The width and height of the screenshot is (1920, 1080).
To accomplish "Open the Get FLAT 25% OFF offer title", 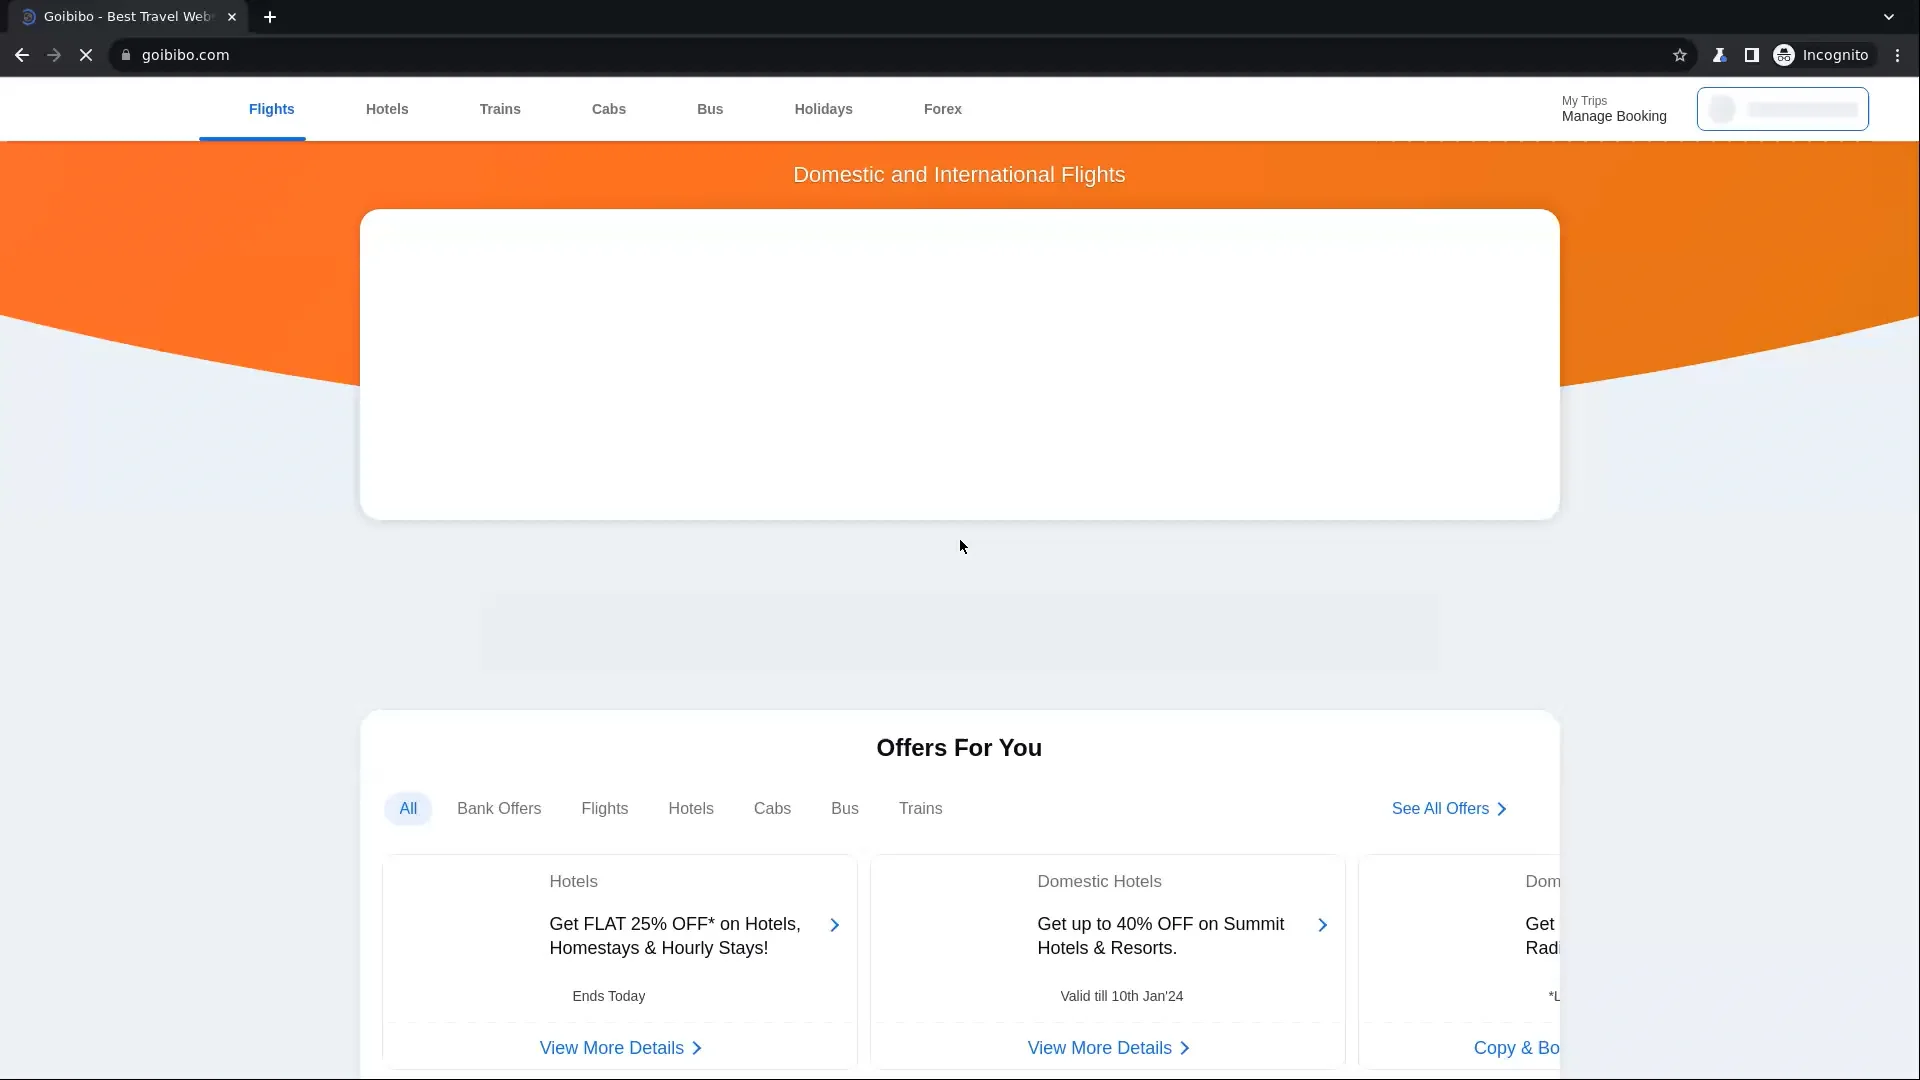I will (675, 936).
